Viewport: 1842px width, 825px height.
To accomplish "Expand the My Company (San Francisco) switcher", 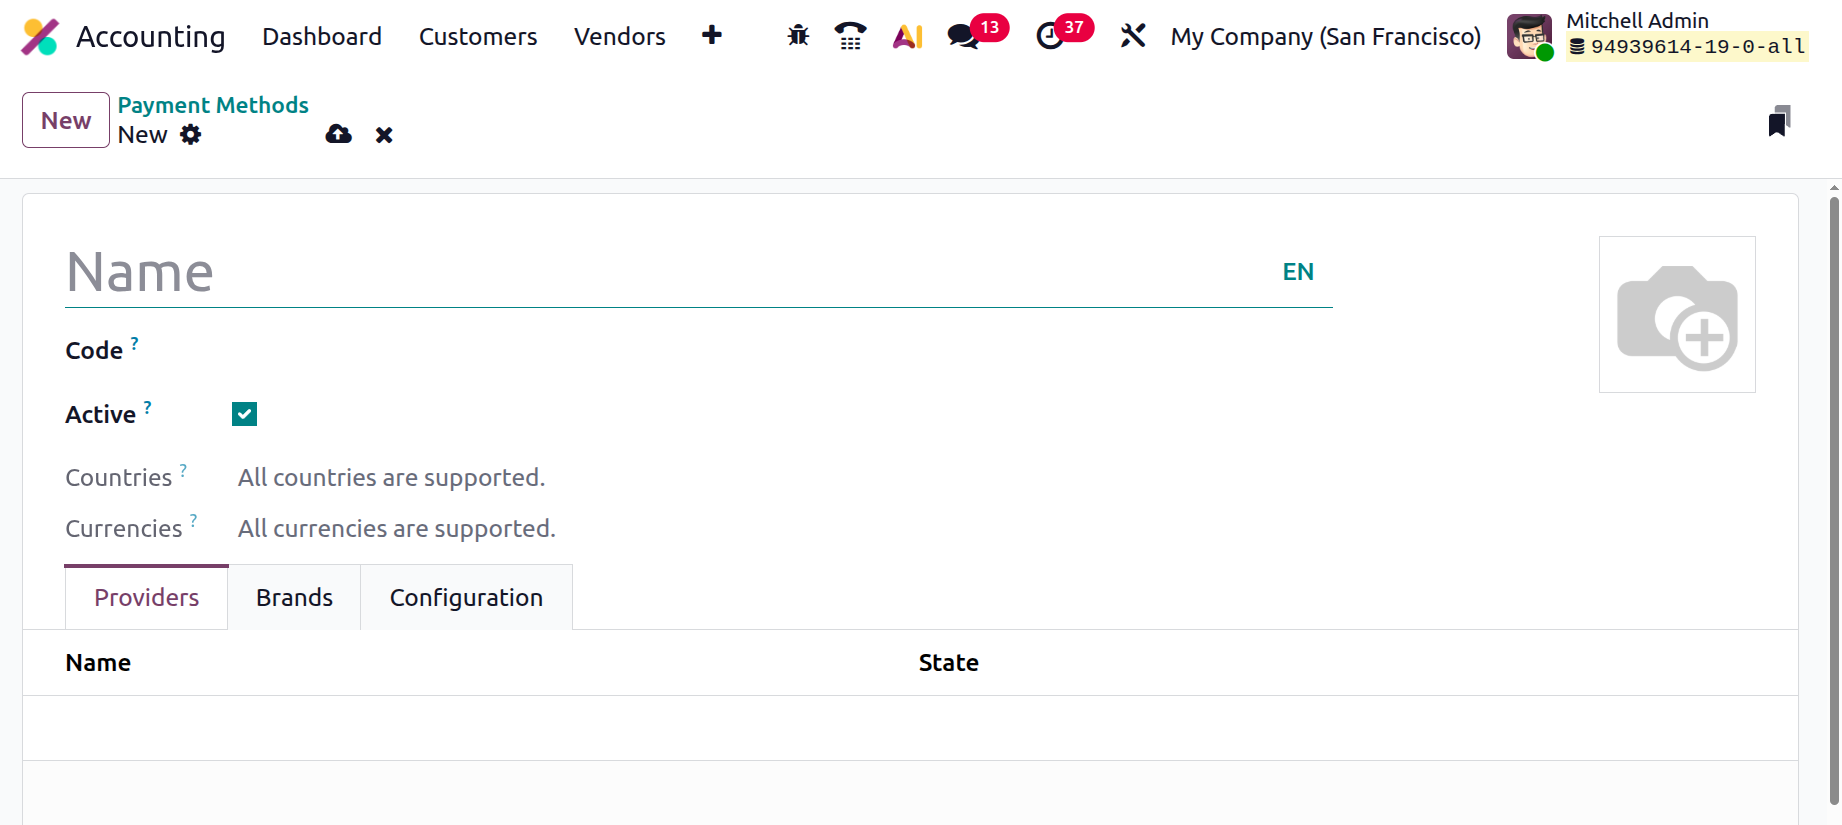I will [1325, 37].
